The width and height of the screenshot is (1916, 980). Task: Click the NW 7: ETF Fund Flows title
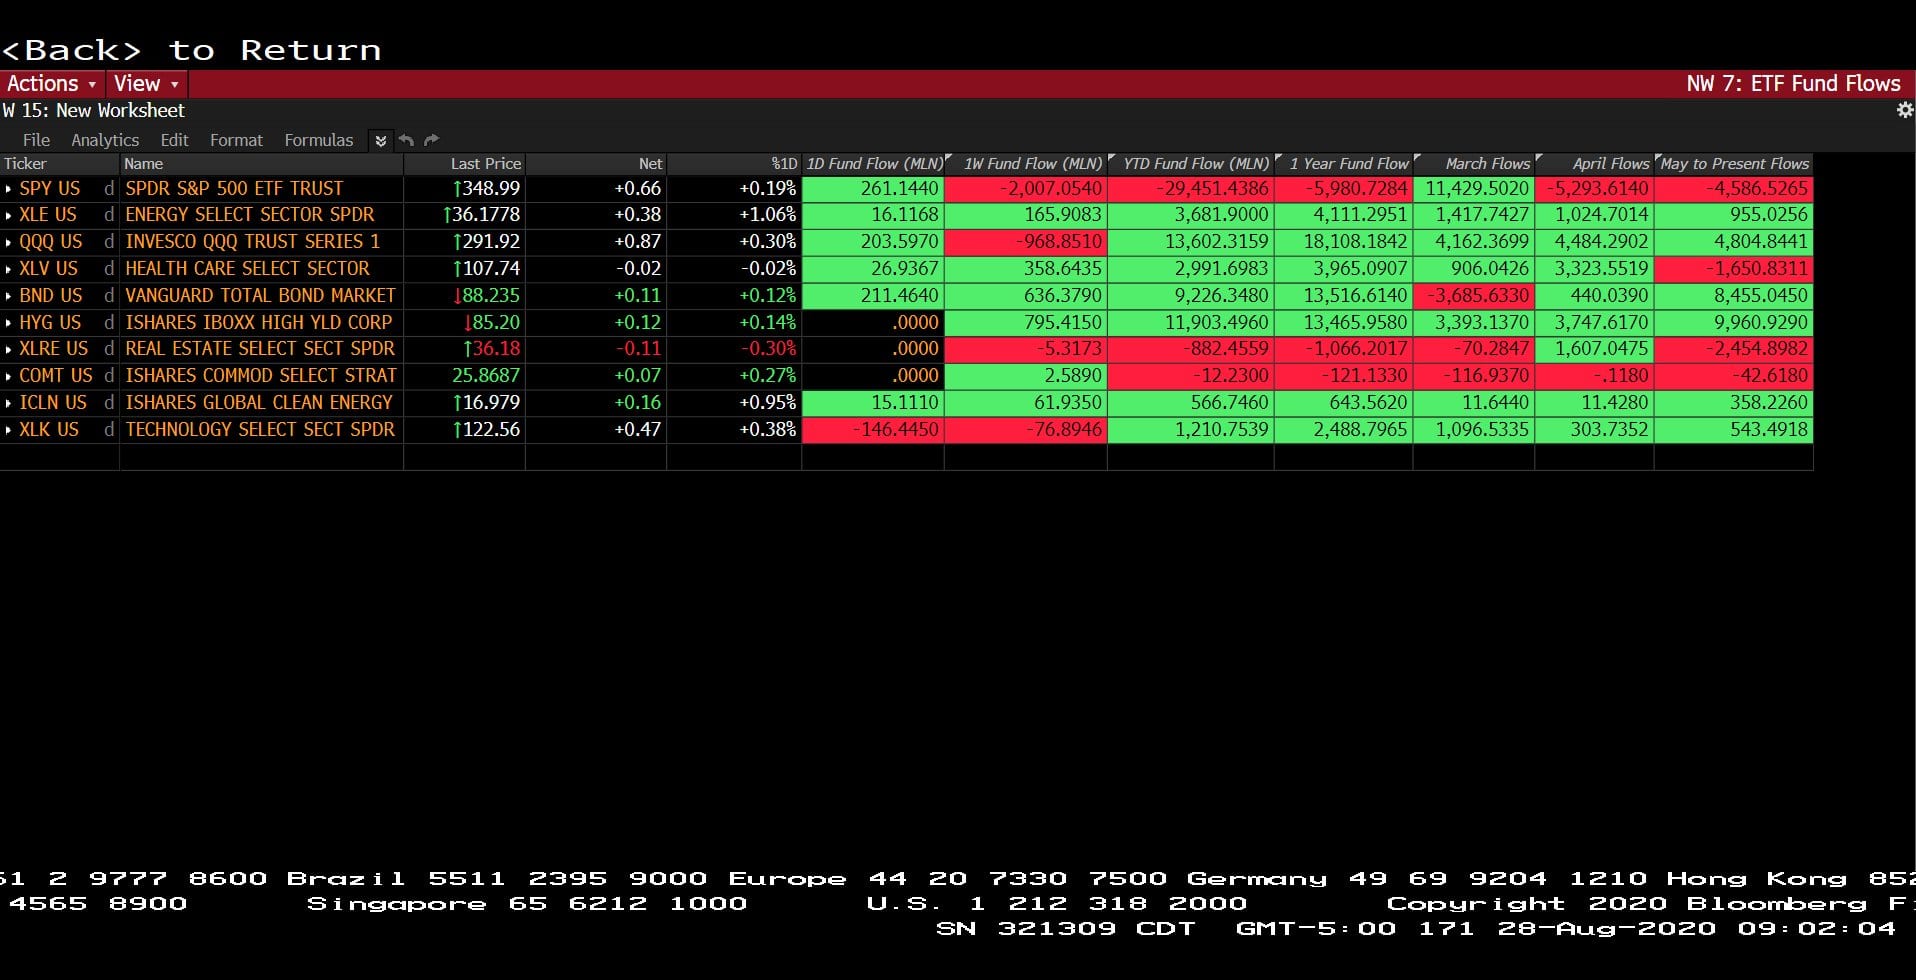tap(1793, 84)
